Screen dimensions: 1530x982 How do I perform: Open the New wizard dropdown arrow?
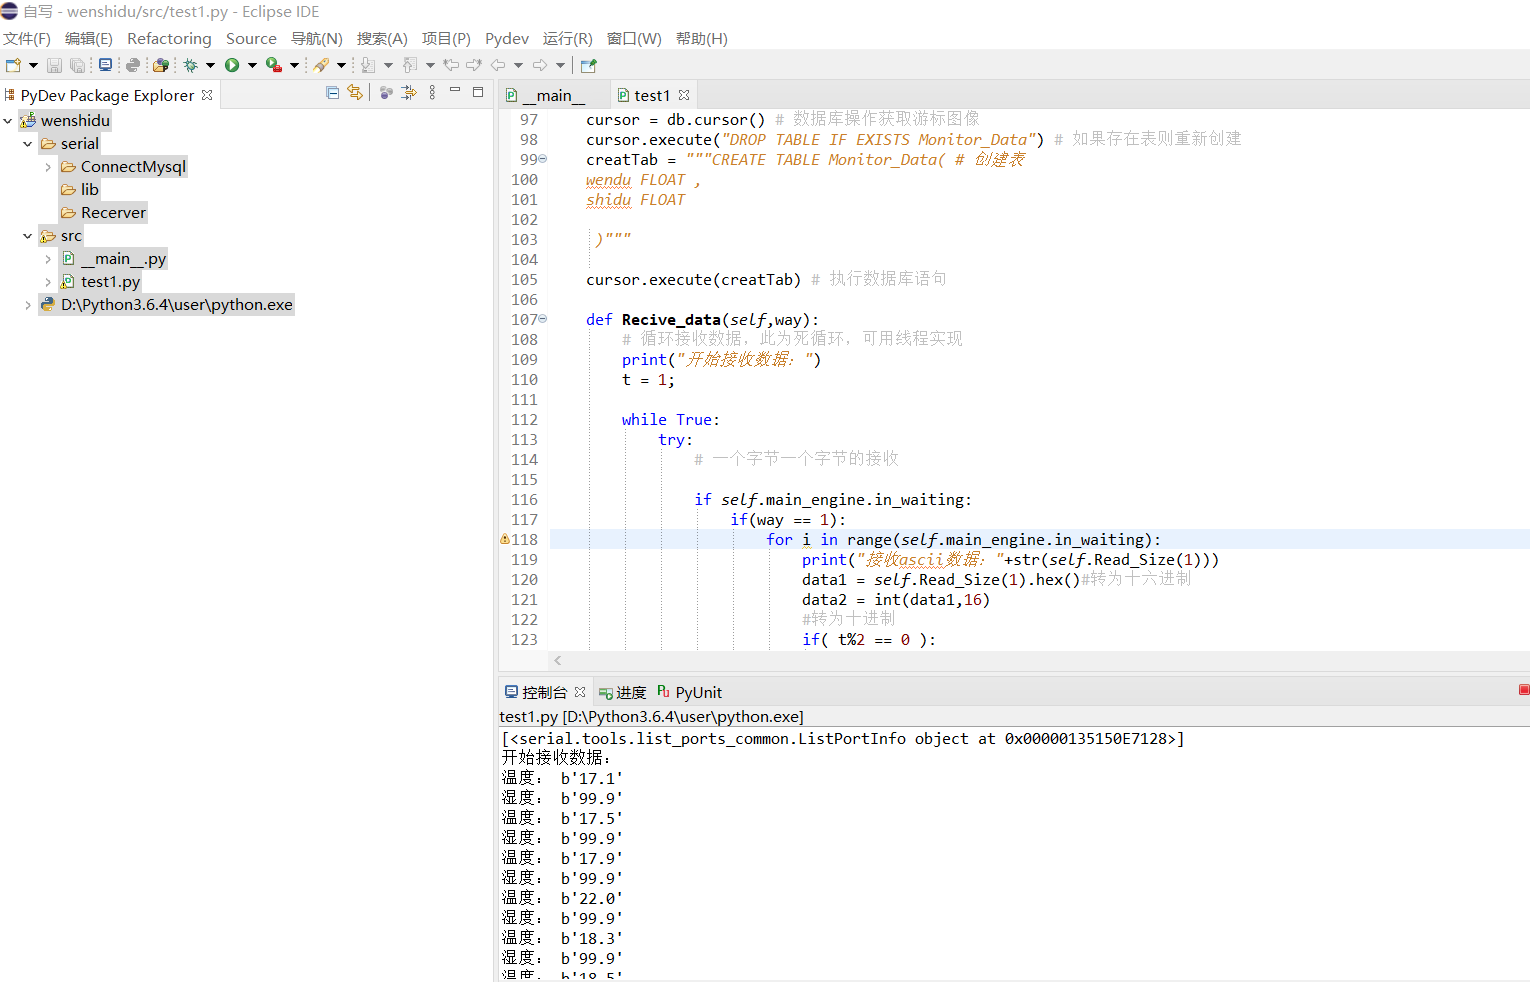(x=33, y=65)
